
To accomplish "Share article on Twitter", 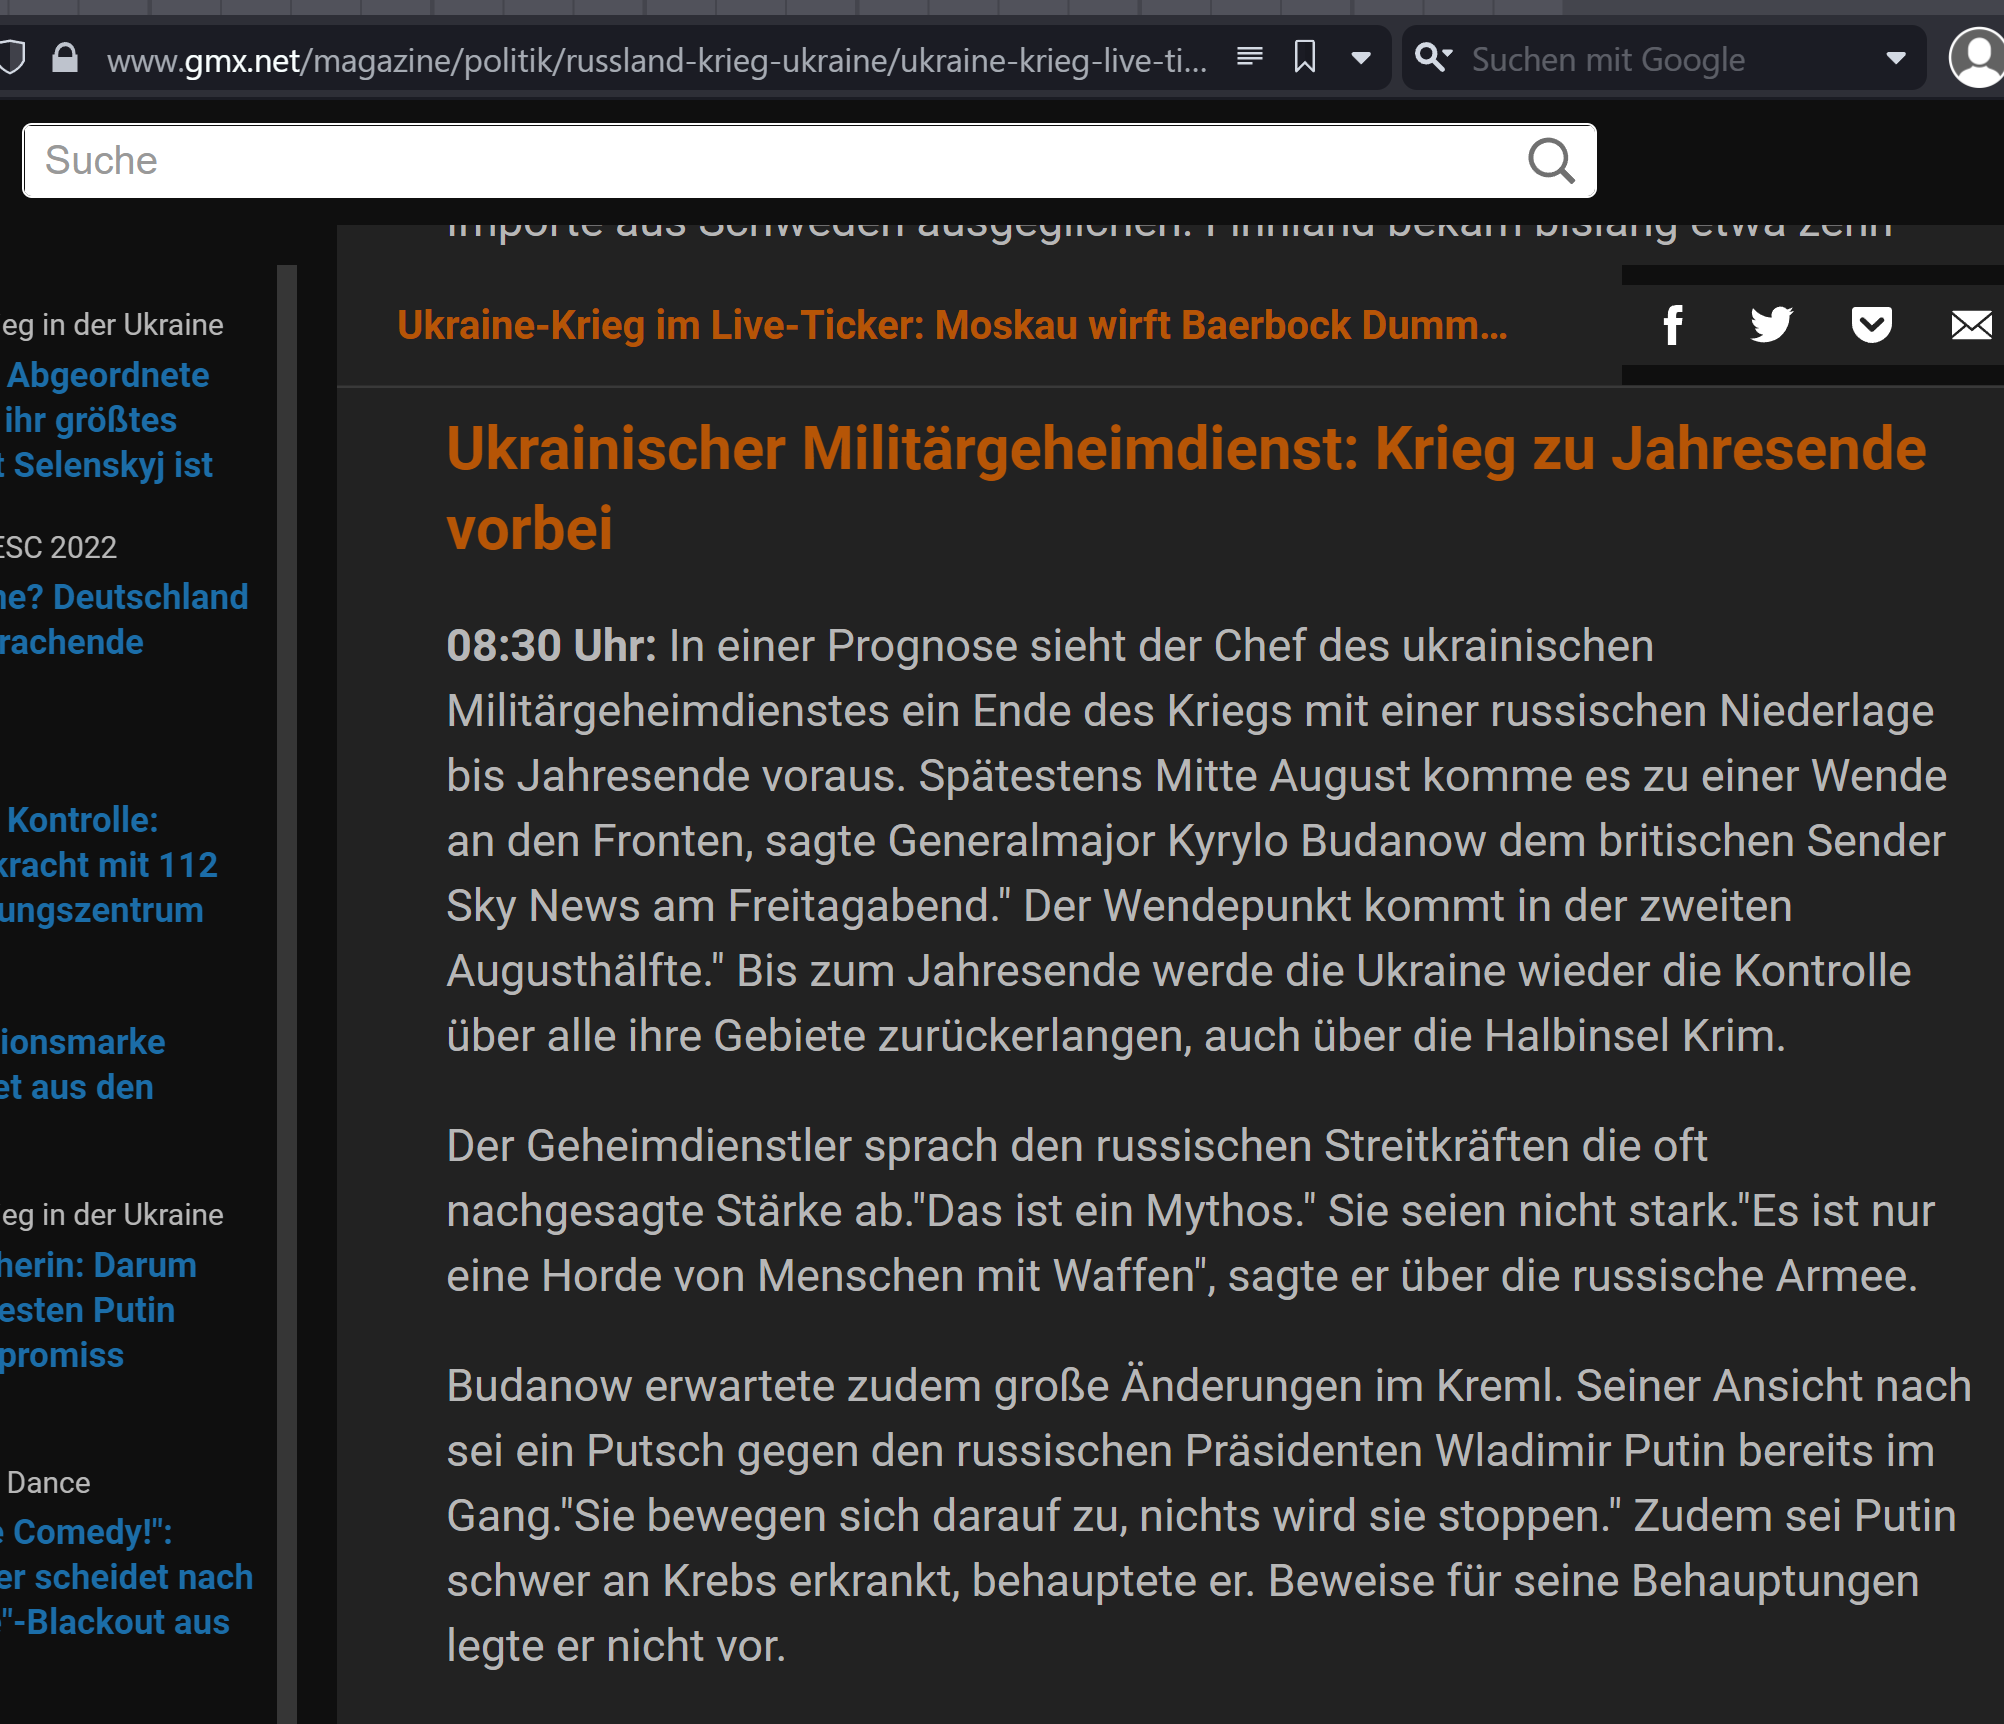I will (1771, 325).
